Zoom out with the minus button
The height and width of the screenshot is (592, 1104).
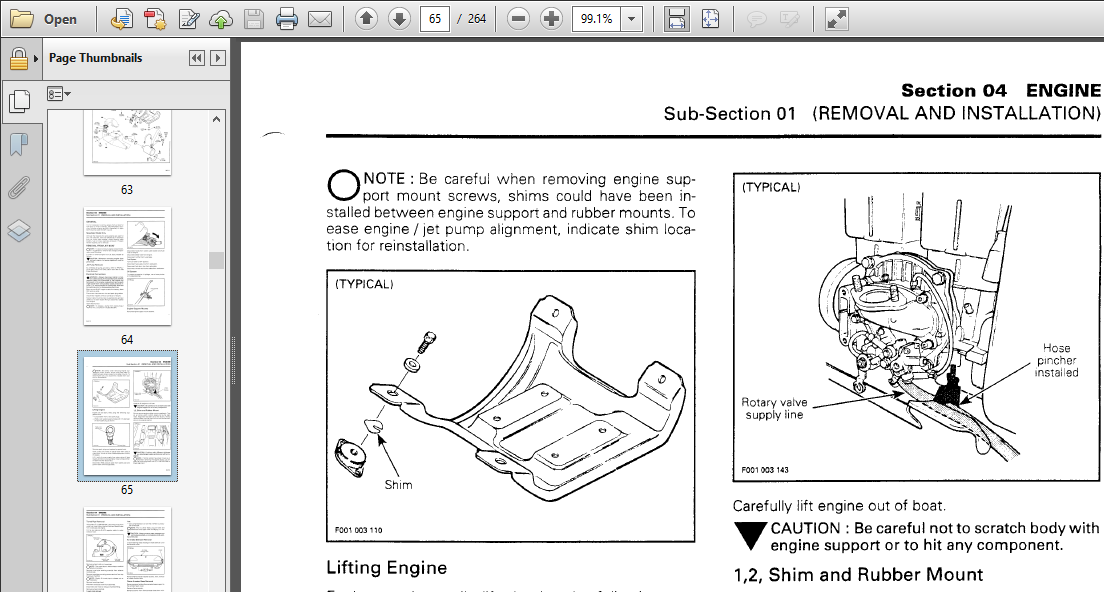tap(518, 19)
